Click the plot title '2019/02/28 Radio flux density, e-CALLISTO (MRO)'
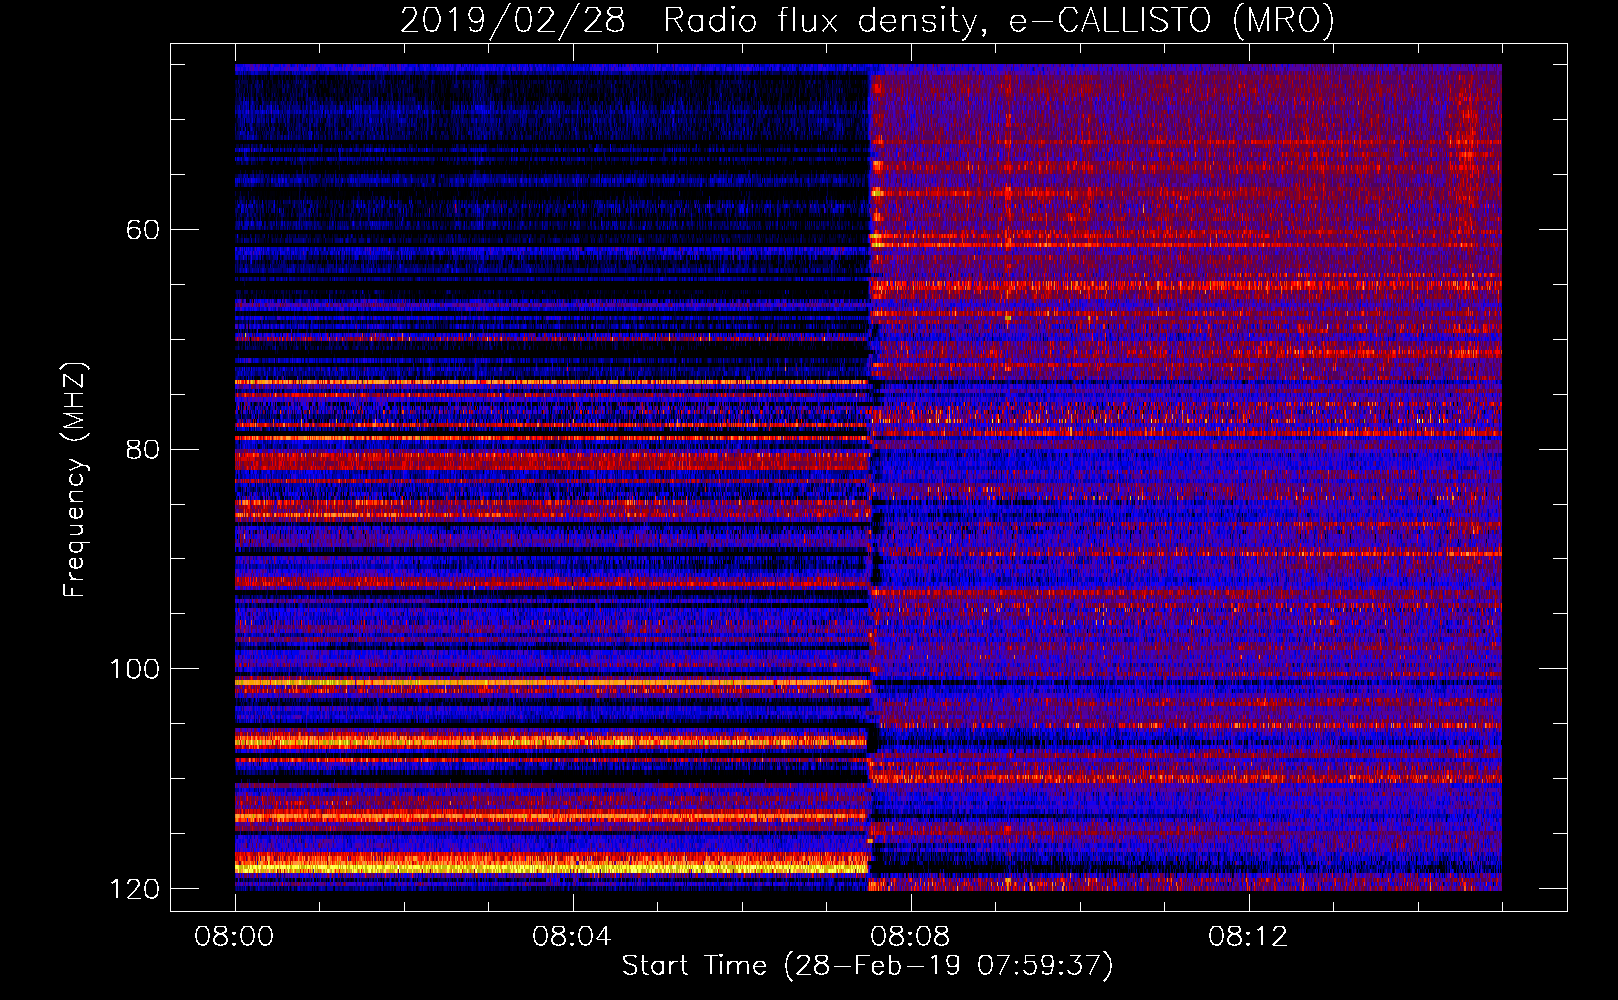The image size is (1618, 1000). click(x=867, y=21)
